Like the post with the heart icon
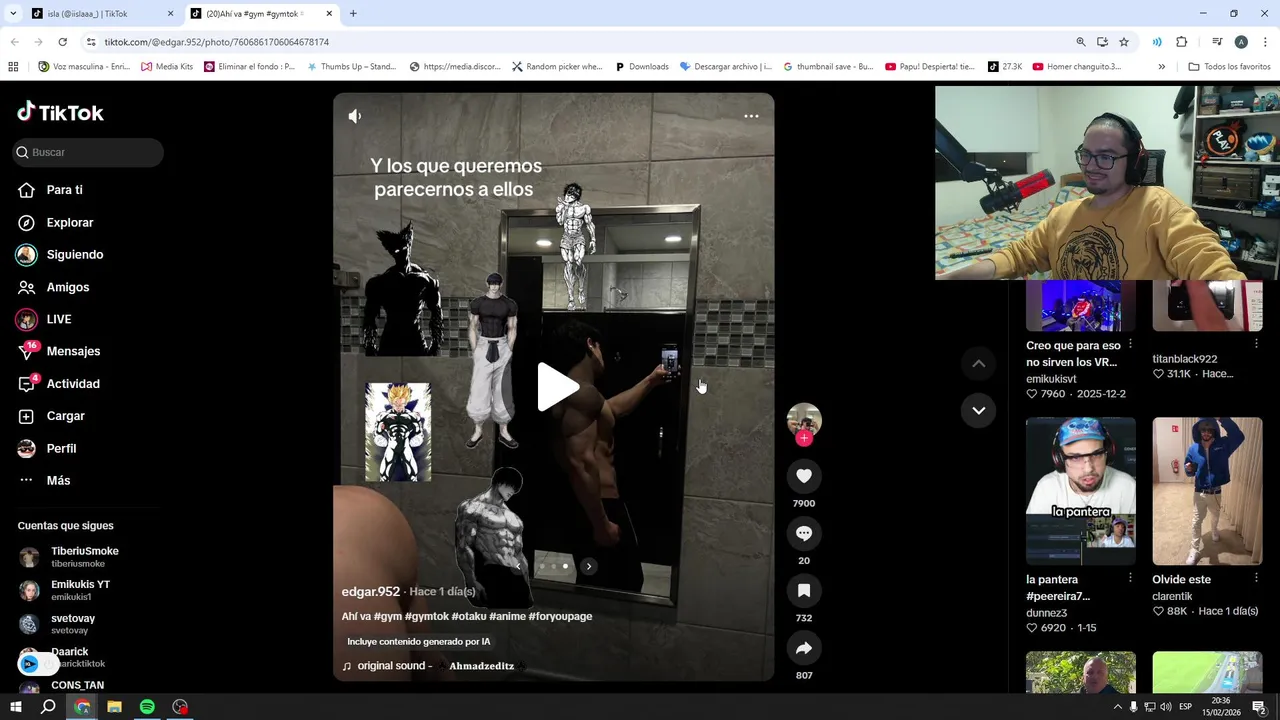 (x=804, y=476)
